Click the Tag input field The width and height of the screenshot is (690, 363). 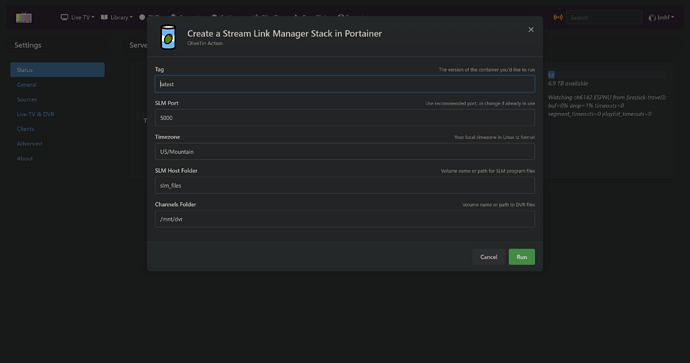(x=345, y=84)
